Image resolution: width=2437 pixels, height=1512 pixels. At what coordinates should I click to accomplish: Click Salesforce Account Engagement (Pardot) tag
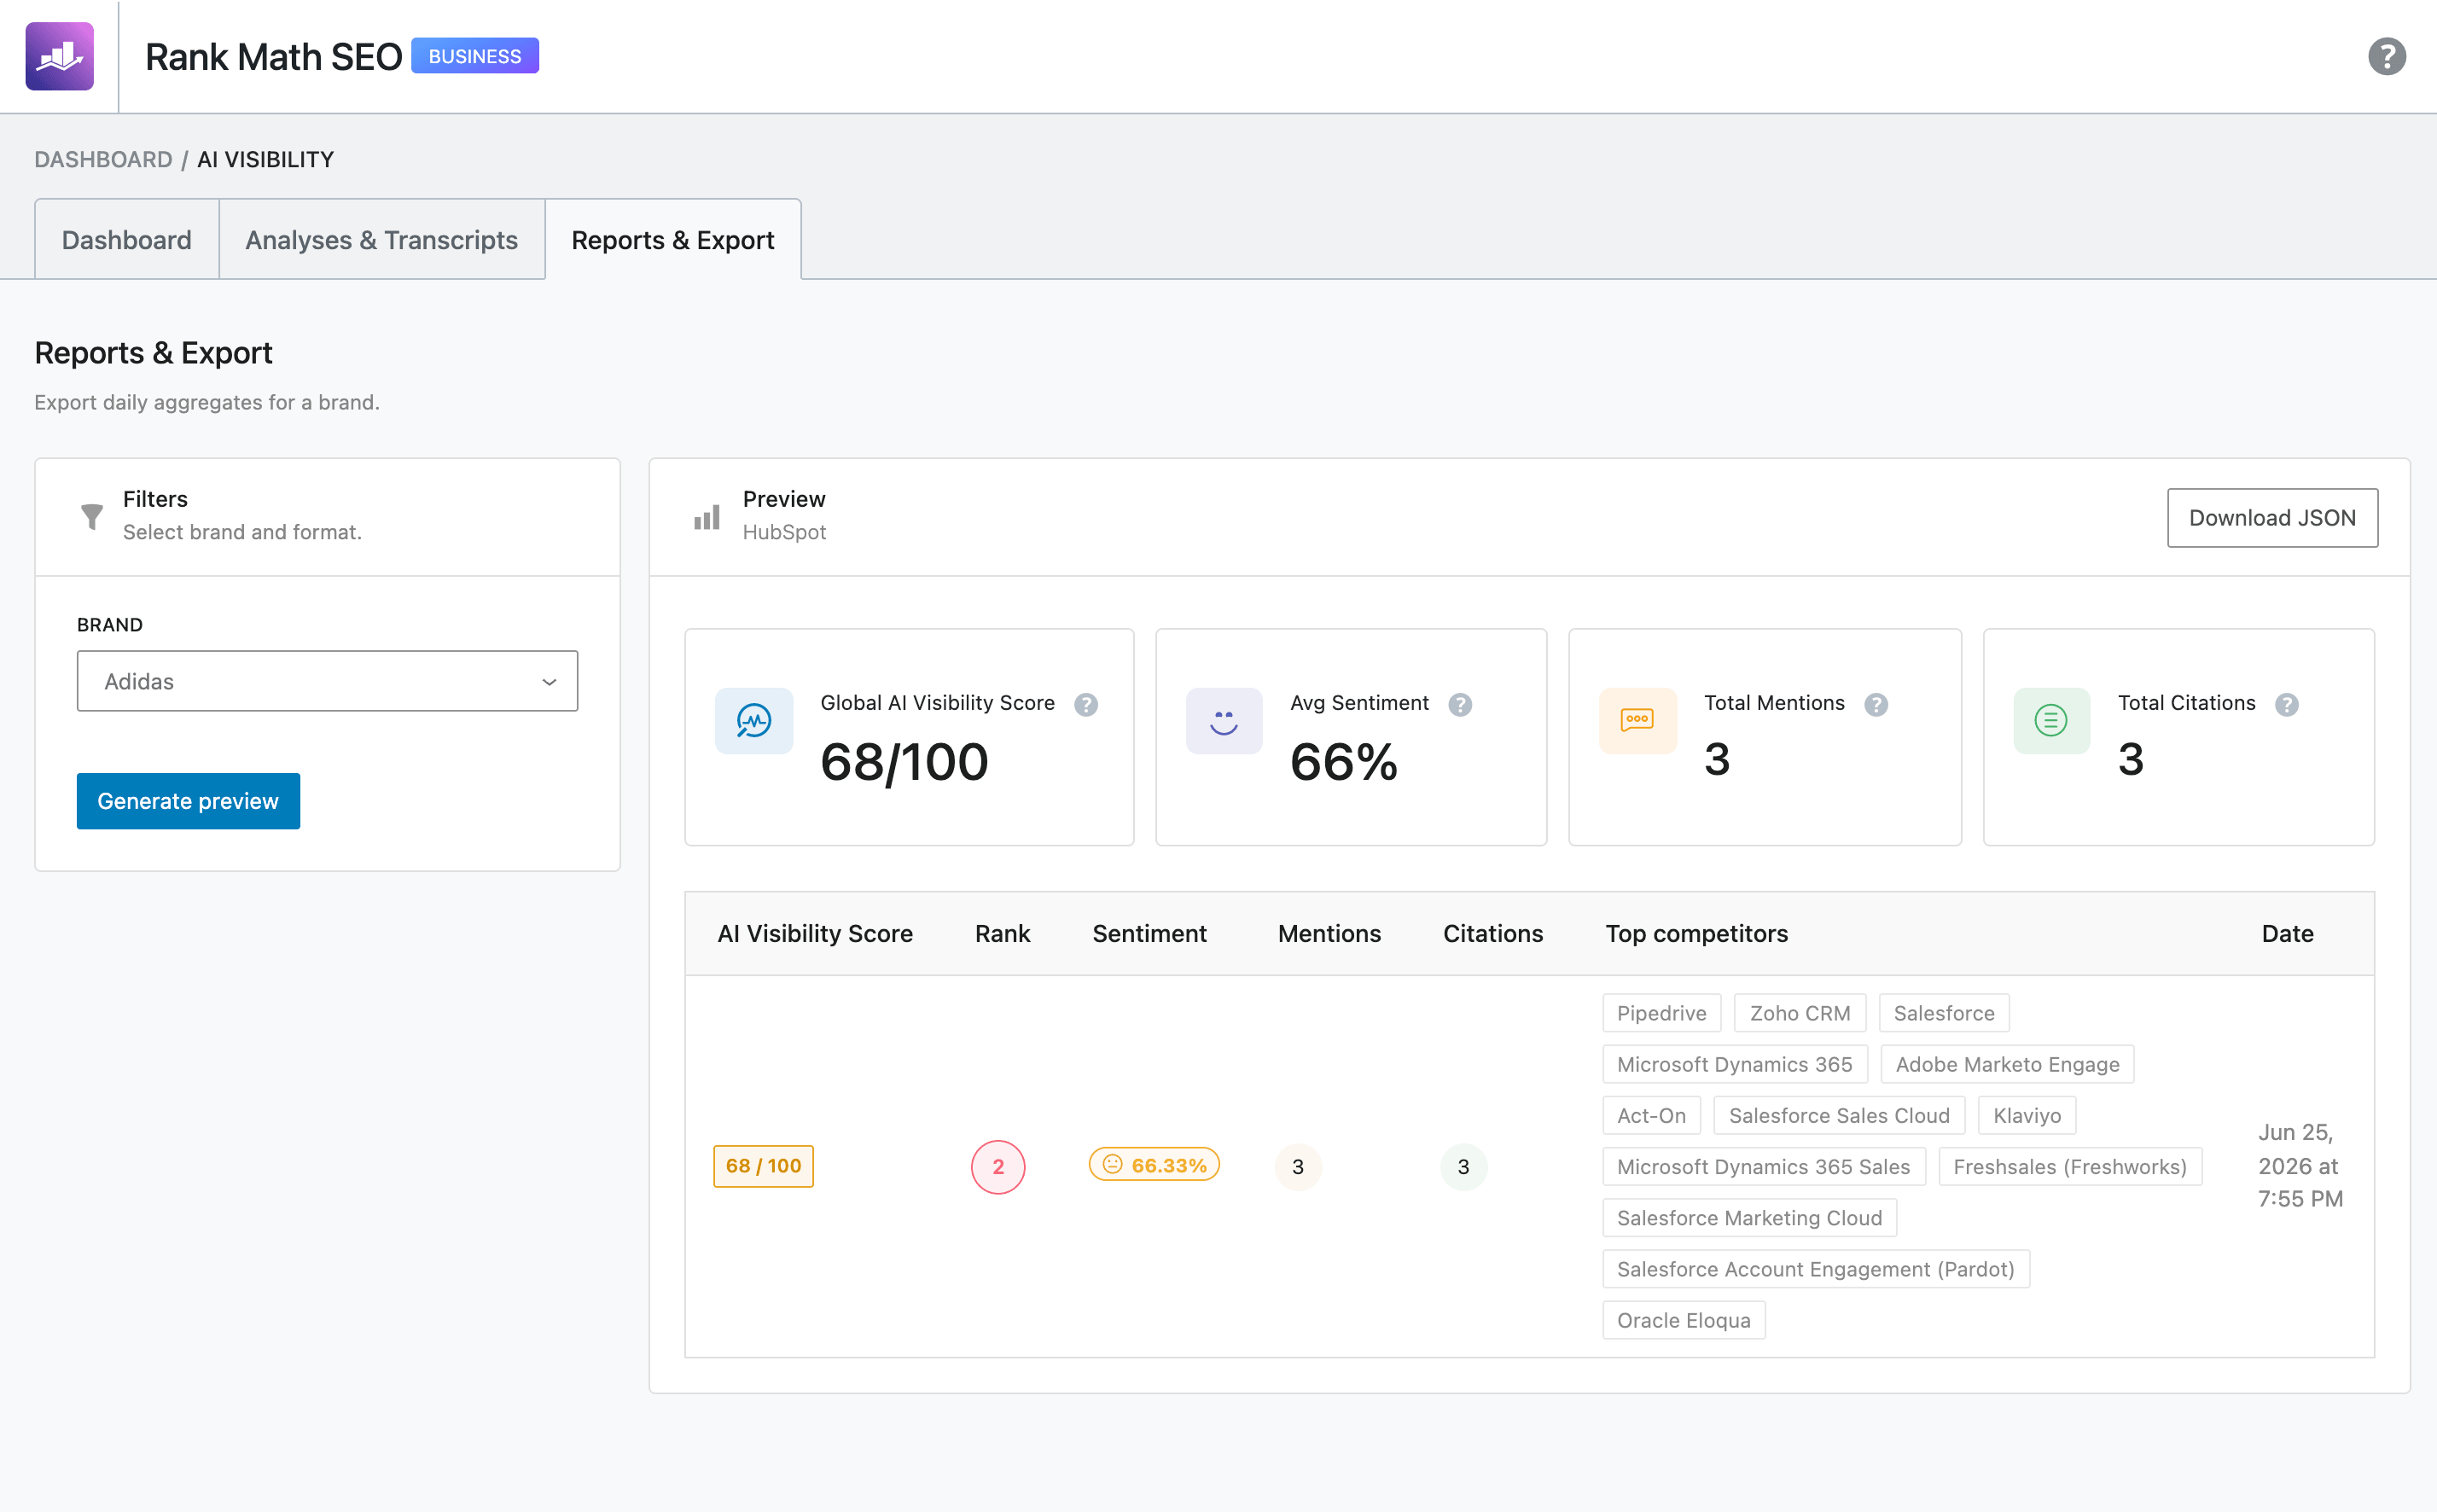(x=1816, y=1269)
